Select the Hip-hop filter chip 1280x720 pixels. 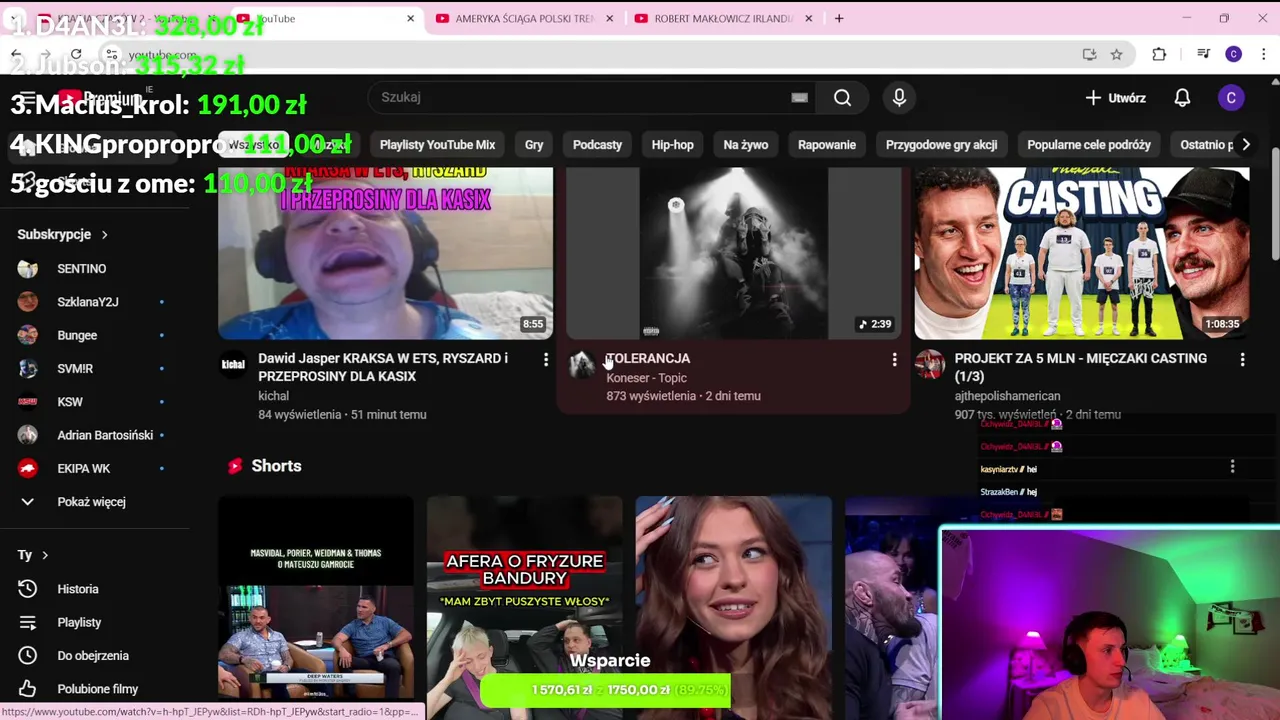coord(672,144)
